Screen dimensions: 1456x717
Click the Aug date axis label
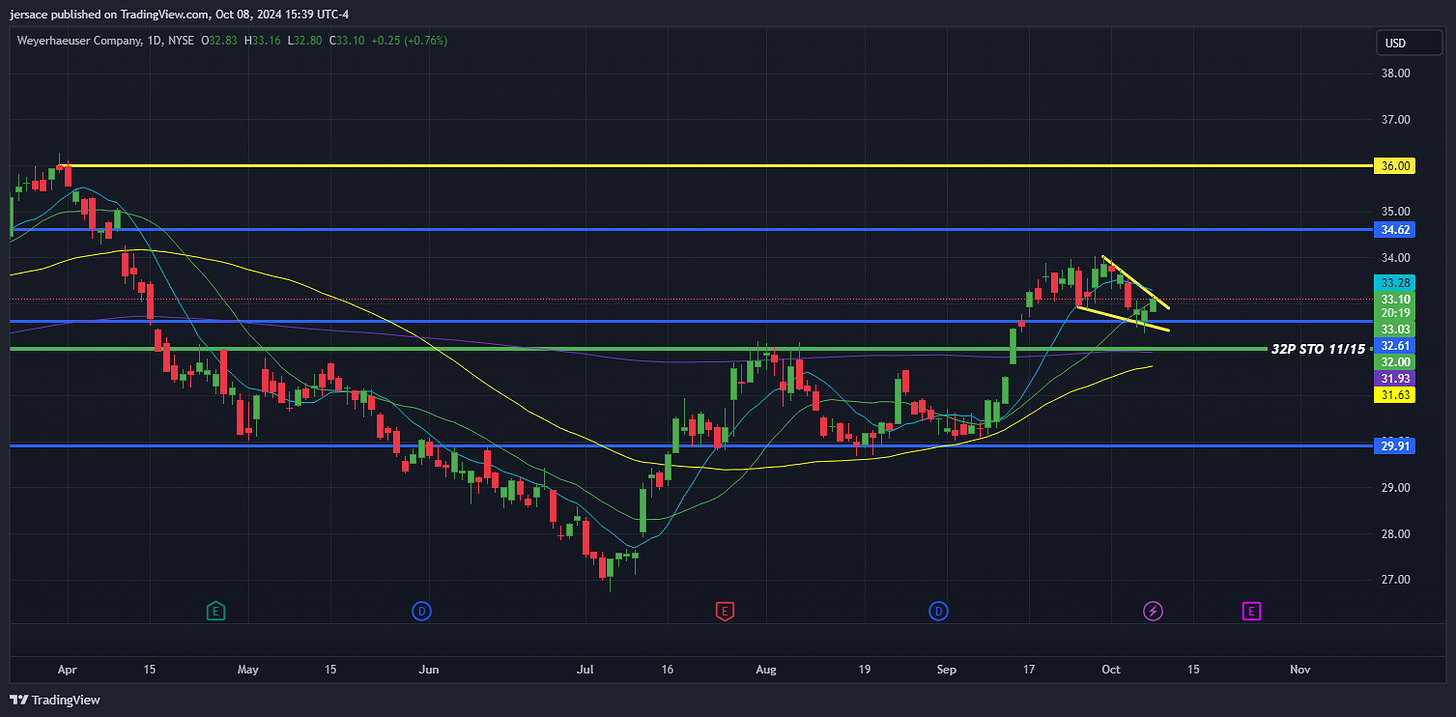click(767, 669)
